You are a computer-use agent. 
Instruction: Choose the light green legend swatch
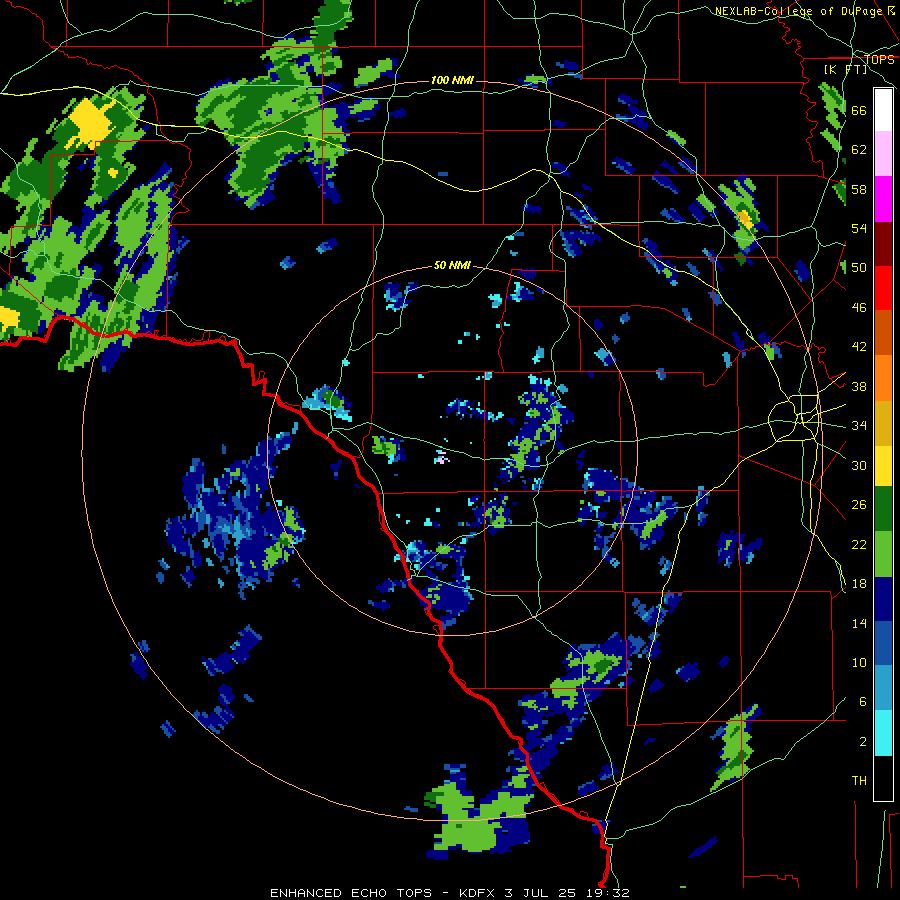[x=883, y=554]
